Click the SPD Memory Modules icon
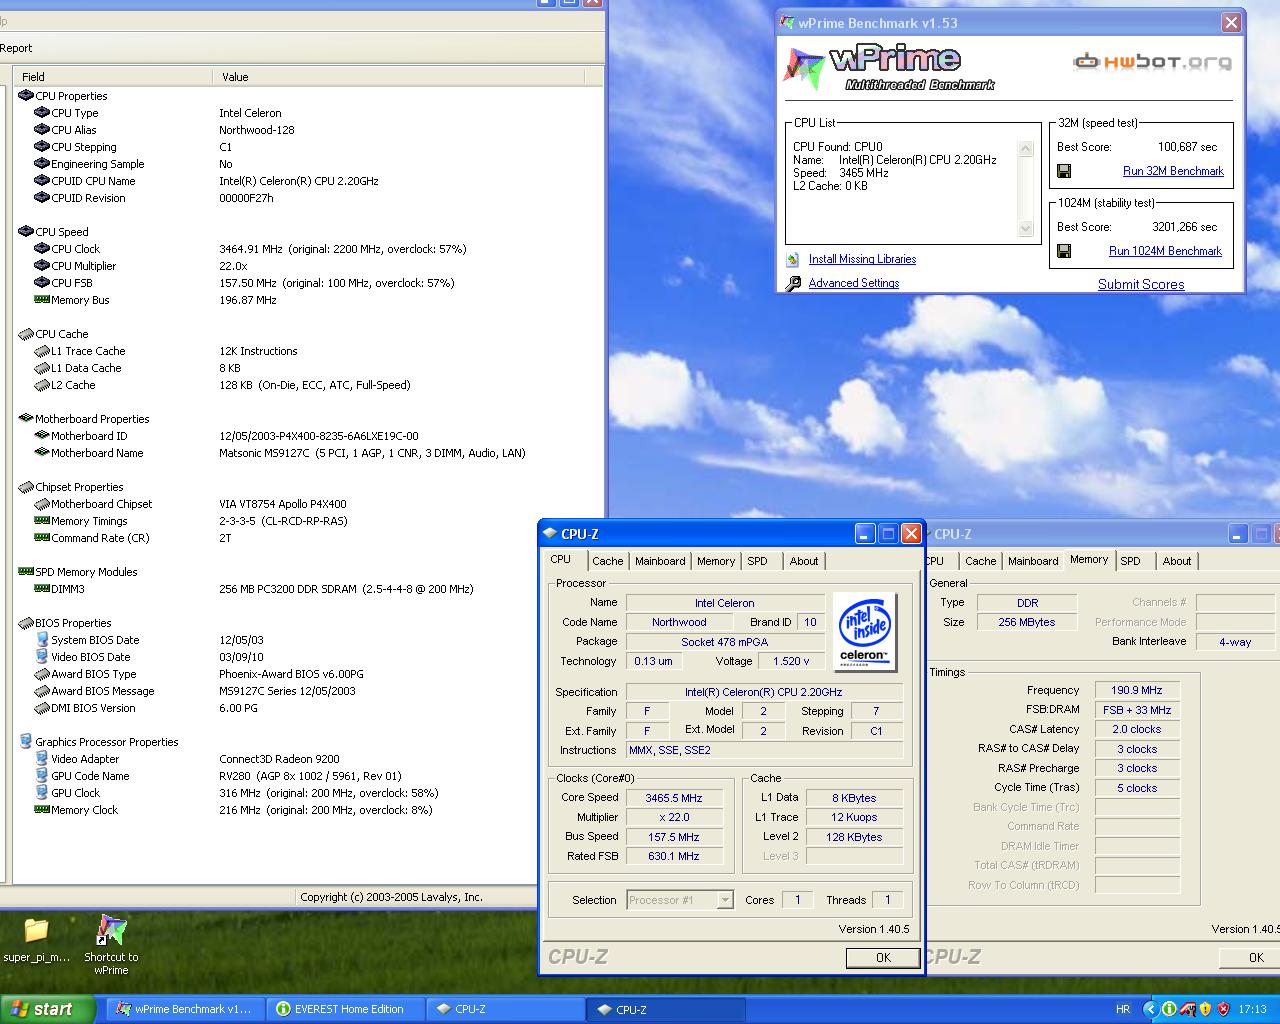This screenshot has width=1280, height=1024. coord(25,572)
